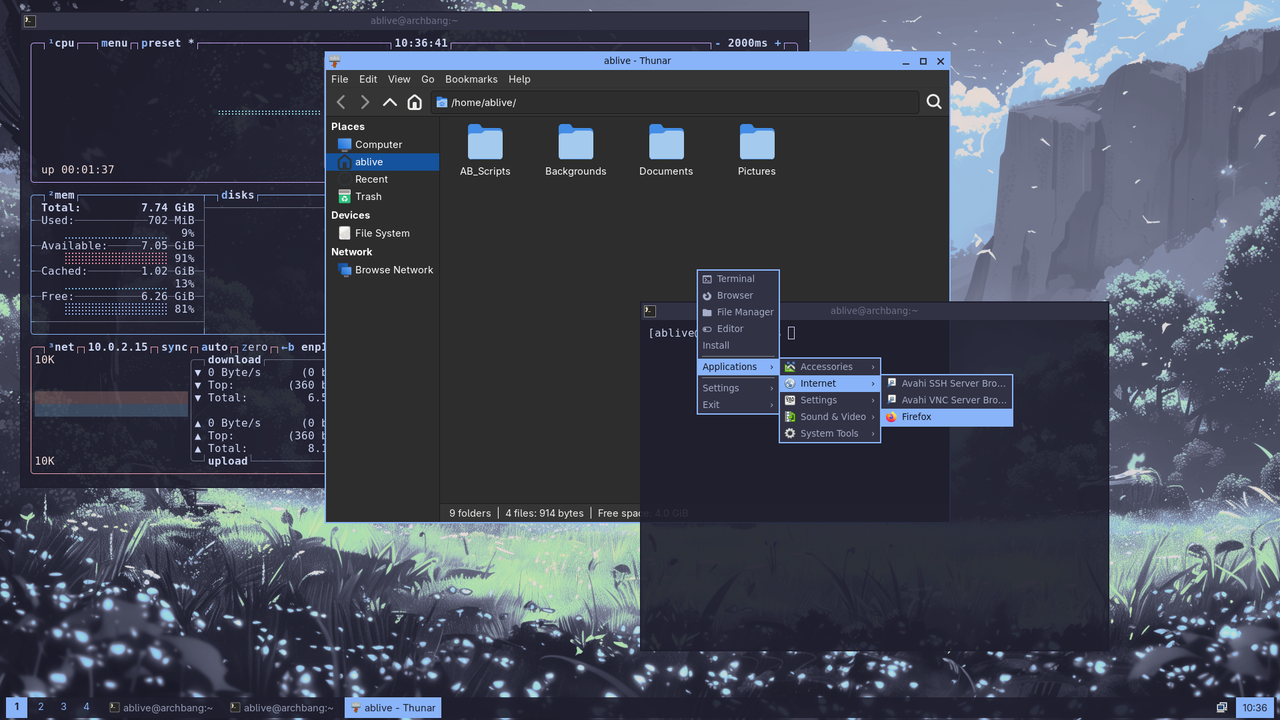Click the System Tools gear icon
The image size is (1280, 720).
coord(792,433)
